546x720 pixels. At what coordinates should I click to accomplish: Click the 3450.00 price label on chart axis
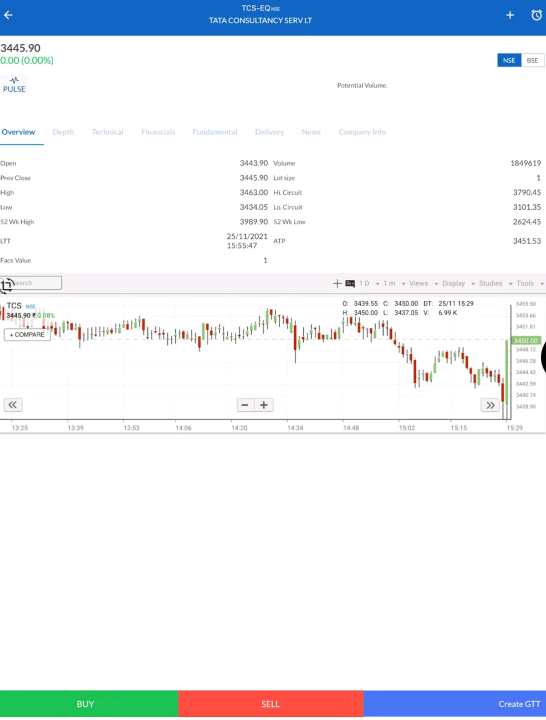coord(526,340)
